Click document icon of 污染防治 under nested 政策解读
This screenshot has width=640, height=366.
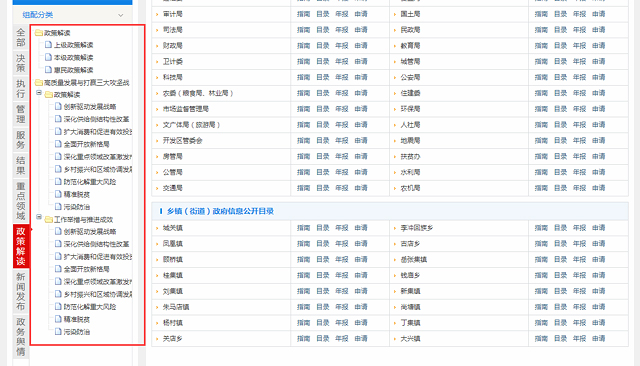click(58, 206)
